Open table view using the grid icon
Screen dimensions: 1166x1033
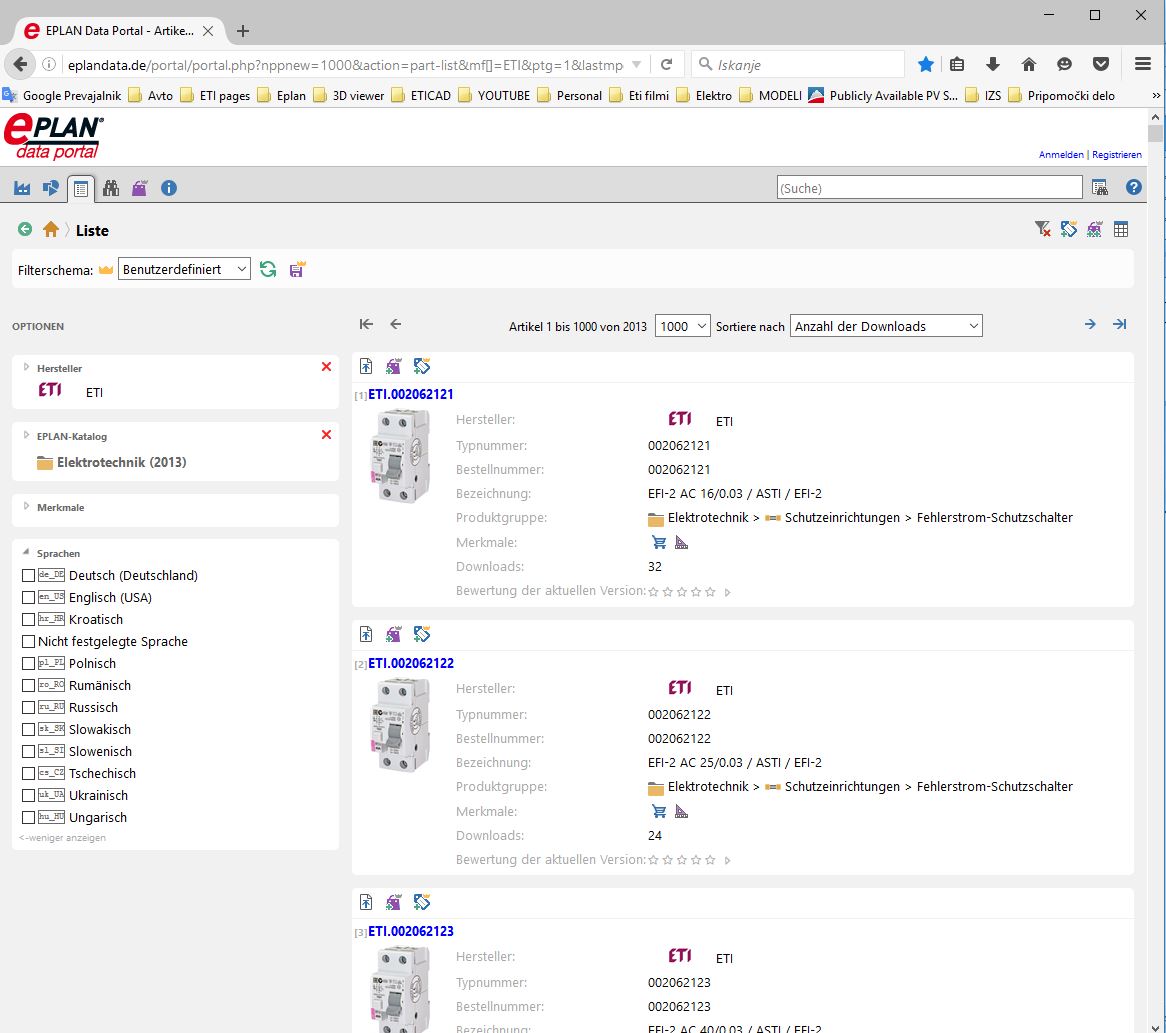1121,228
